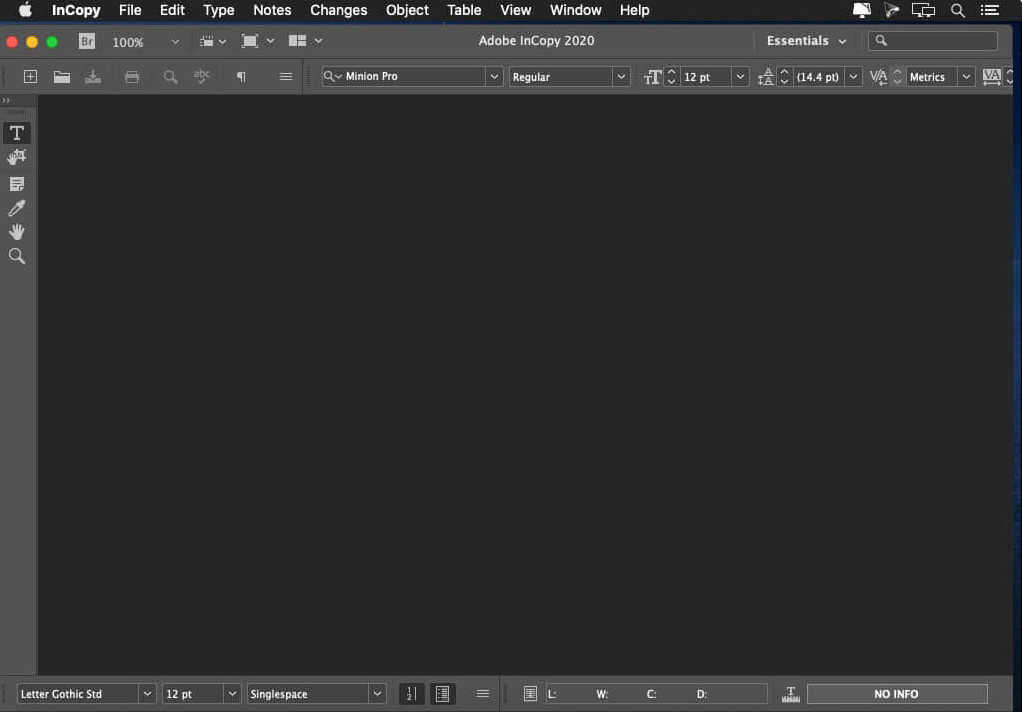Click the Print button in the toolbar
The width and height of the screenshot is (1022, 712).
(x=131, y=76)
